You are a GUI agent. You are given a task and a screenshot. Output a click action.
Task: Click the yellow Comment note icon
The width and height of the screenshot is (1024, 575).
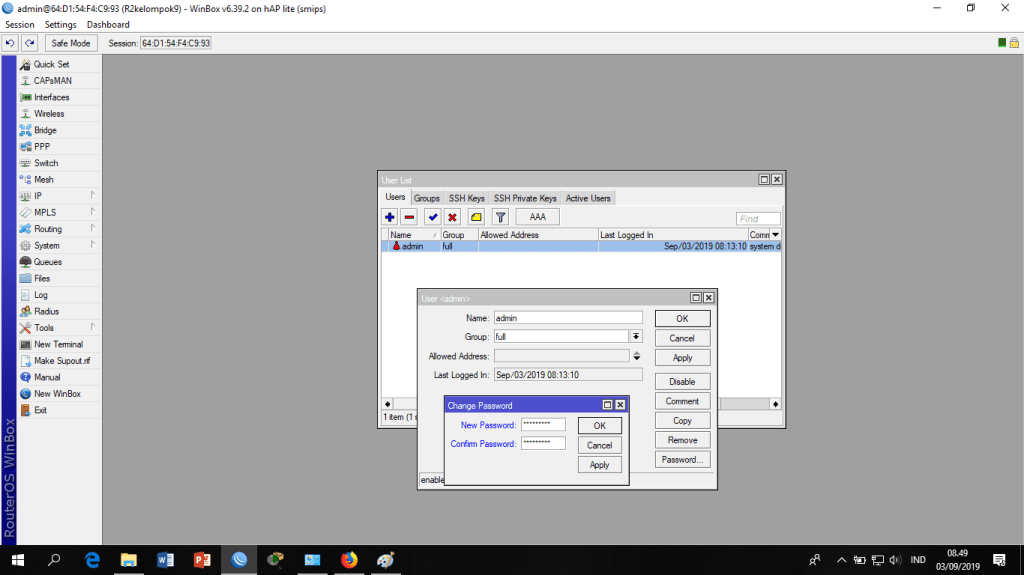tap(476, 217)
